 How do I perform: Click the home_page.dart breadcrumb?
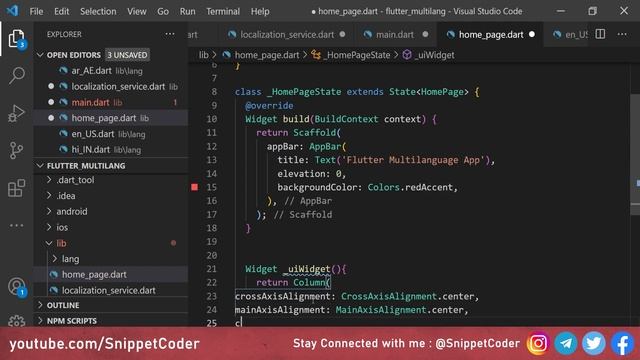[x=261, y=55]
